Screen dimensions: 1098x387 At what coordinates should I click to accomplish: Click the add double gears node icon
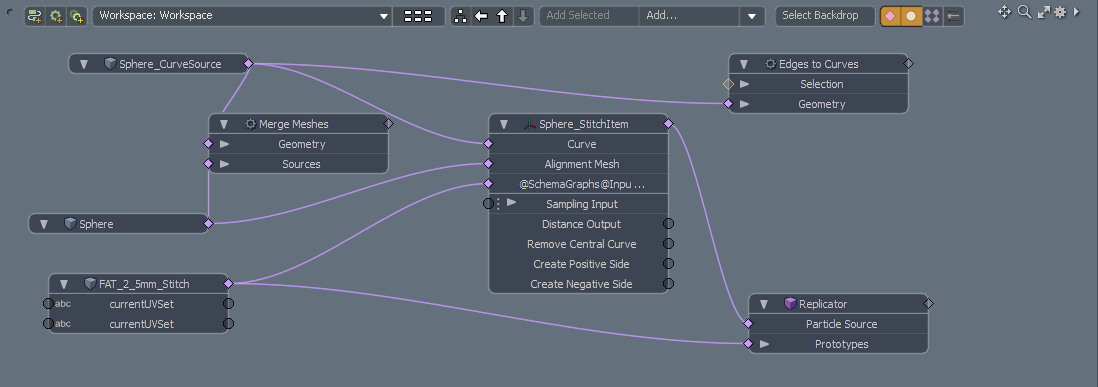coord(76,15)
